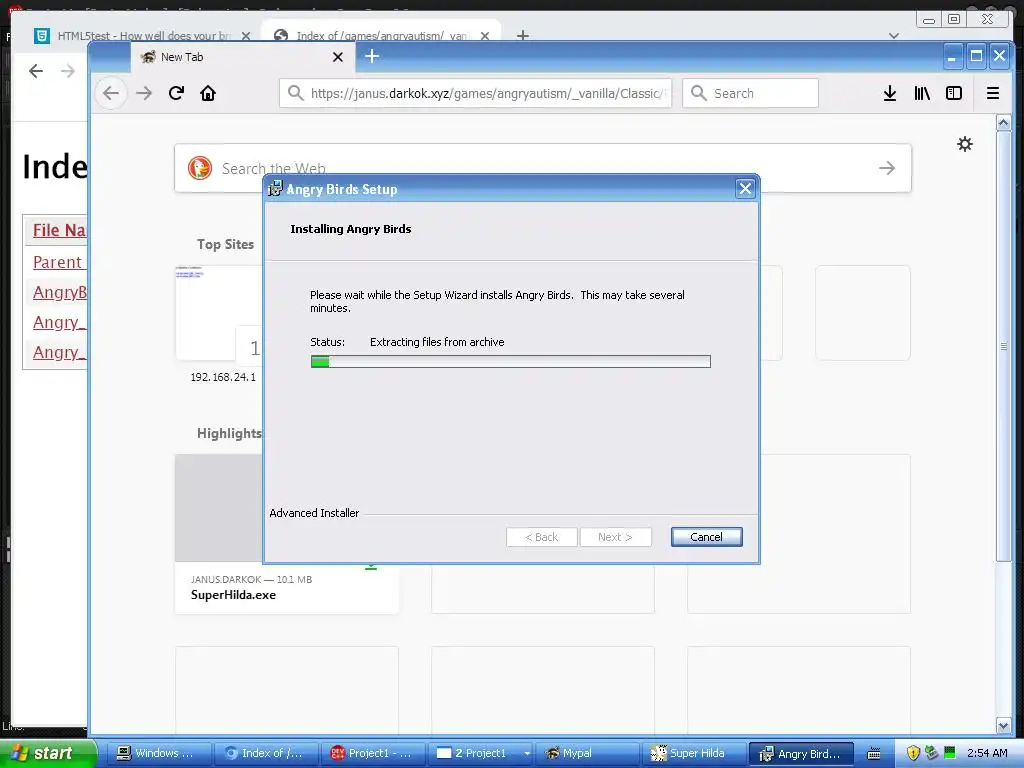This screenshot has height=768, width=1024.
Task: Open the SuperHilda.exe highlight card
Action: pos(287,534)
